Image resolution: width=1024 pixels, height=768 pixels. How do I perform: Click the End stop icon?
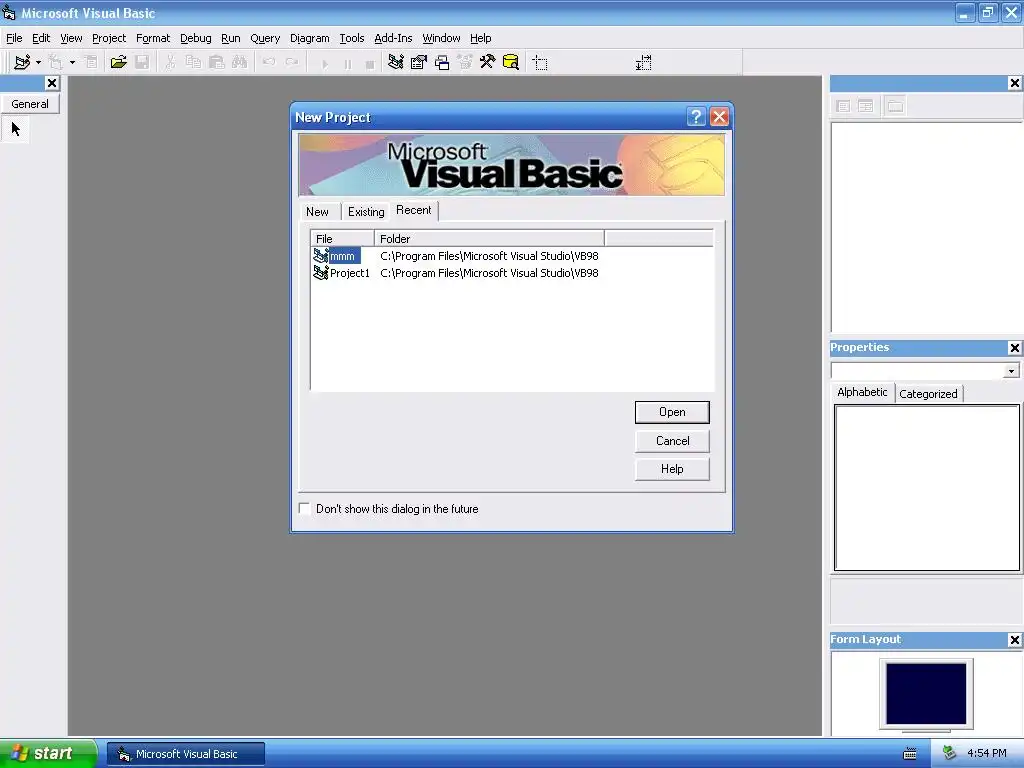point(370,63)
